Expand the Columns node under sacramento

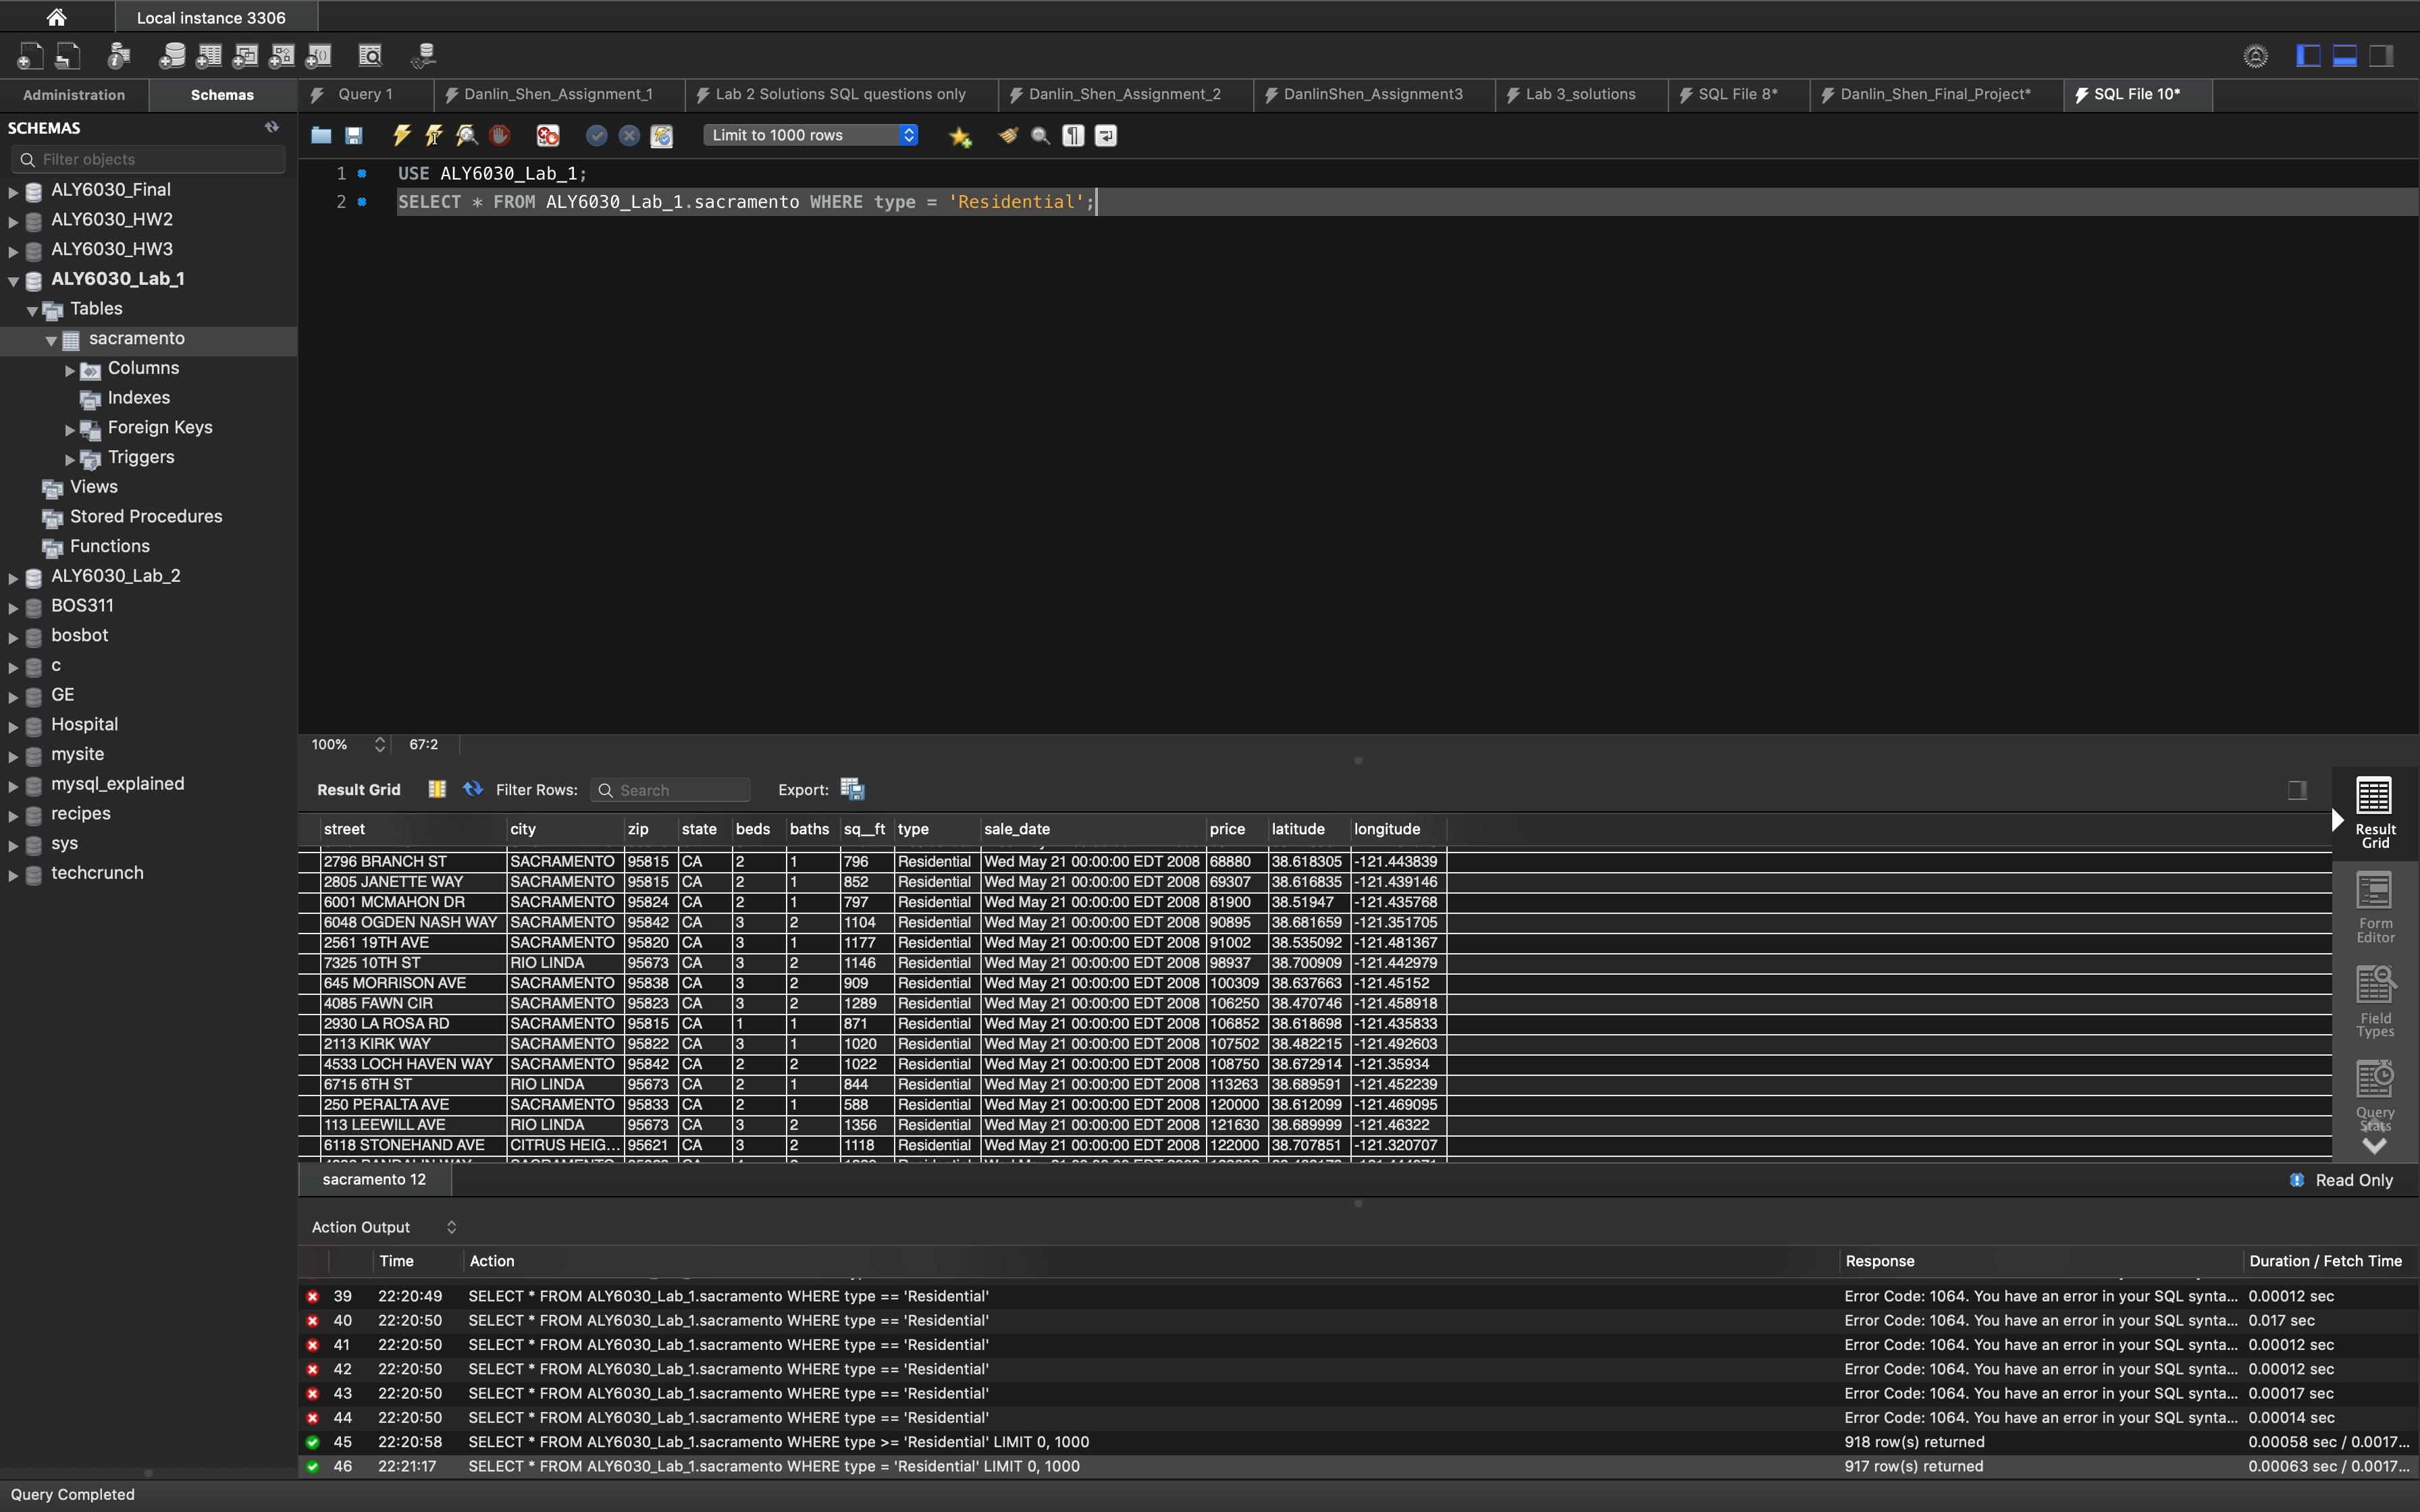tap(70, 370)
